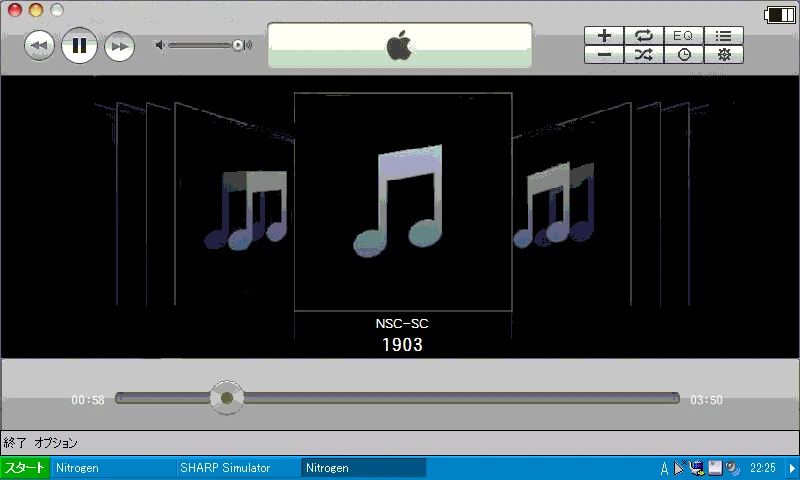Viewport: 800px width, 480px height.
Task: Switch to the first Nitrogen taskbar item
Action: (114, 468)
